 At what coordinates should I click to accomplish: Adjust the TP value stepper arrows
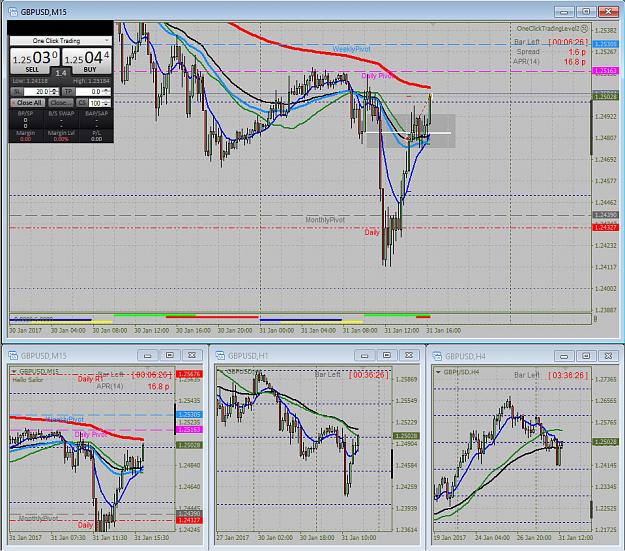(x=106, y=92)
